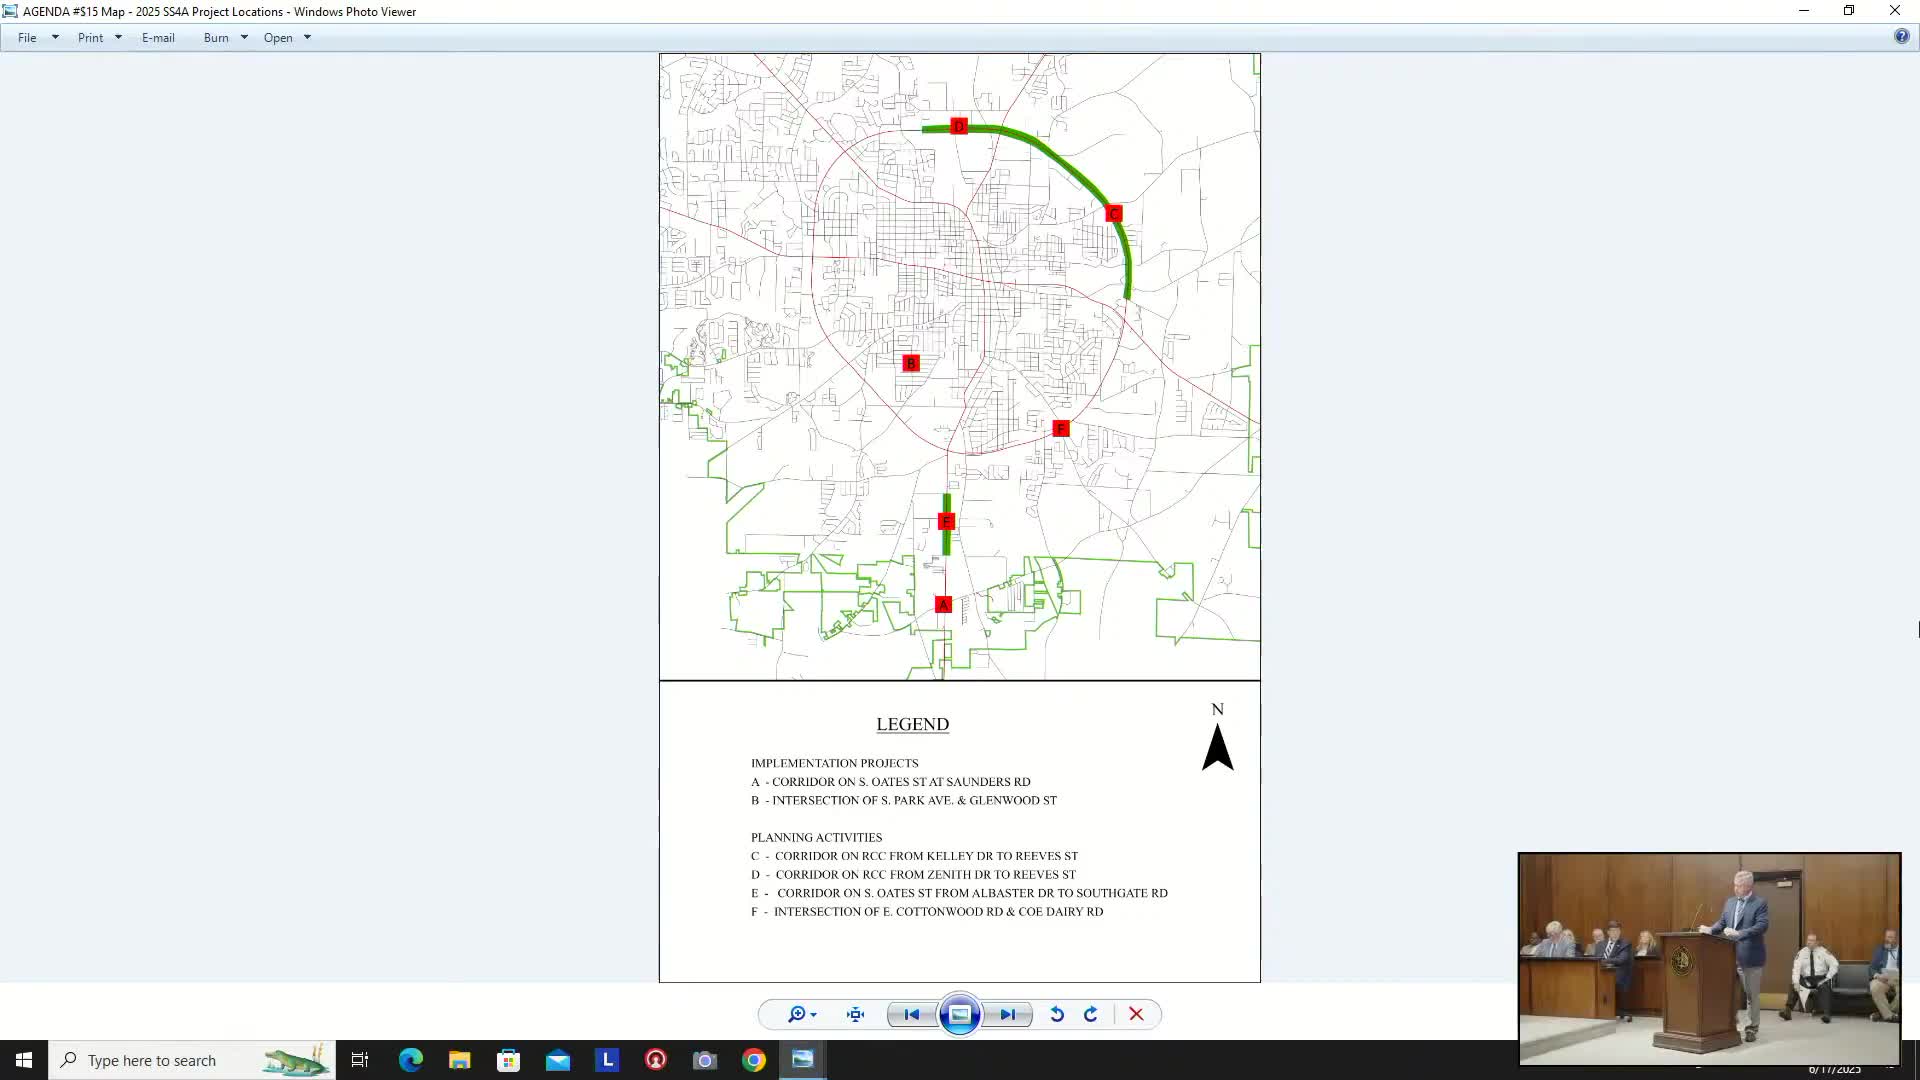Go to the previous image
The width and height of the screenshot is (1920, 1080).
(911, 1014)
